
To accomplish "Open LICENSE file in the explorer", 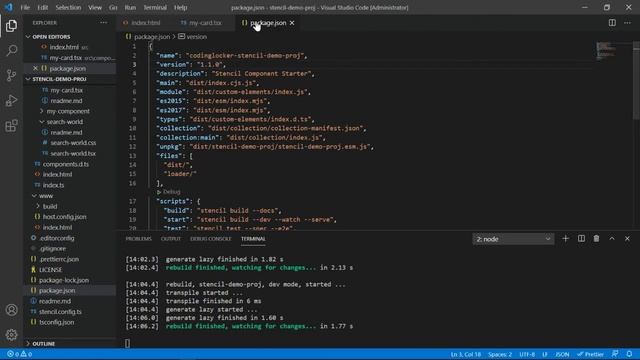I will pyautogui.click(x=50, y=270).
